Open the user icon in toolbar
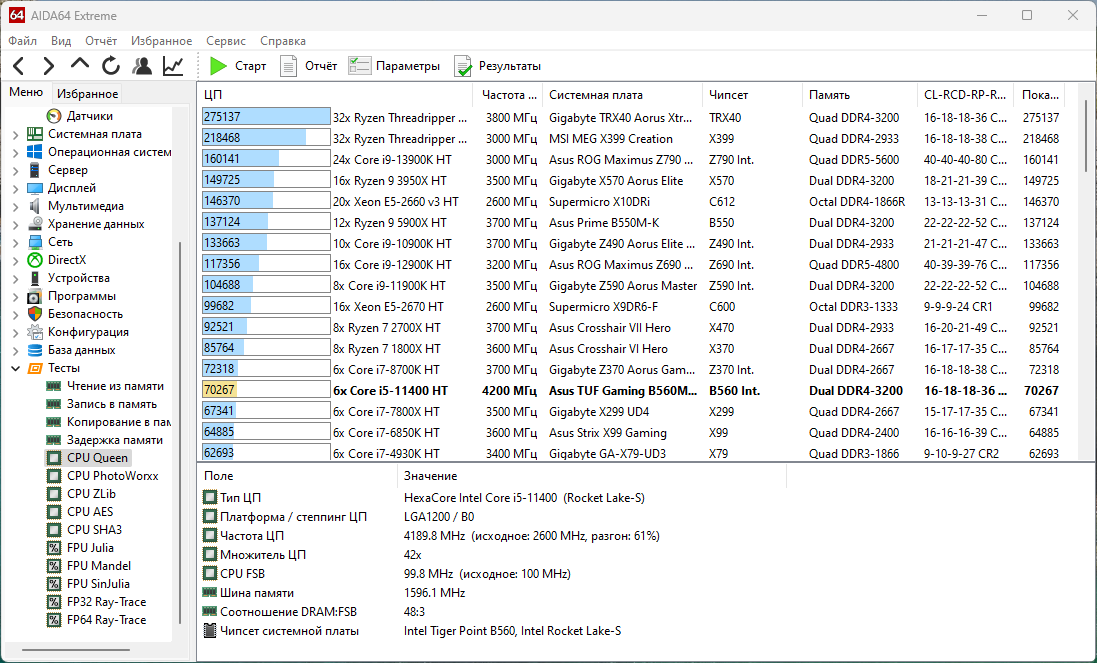The width and height of the screenshot is (1097, 663). (142, 66)
